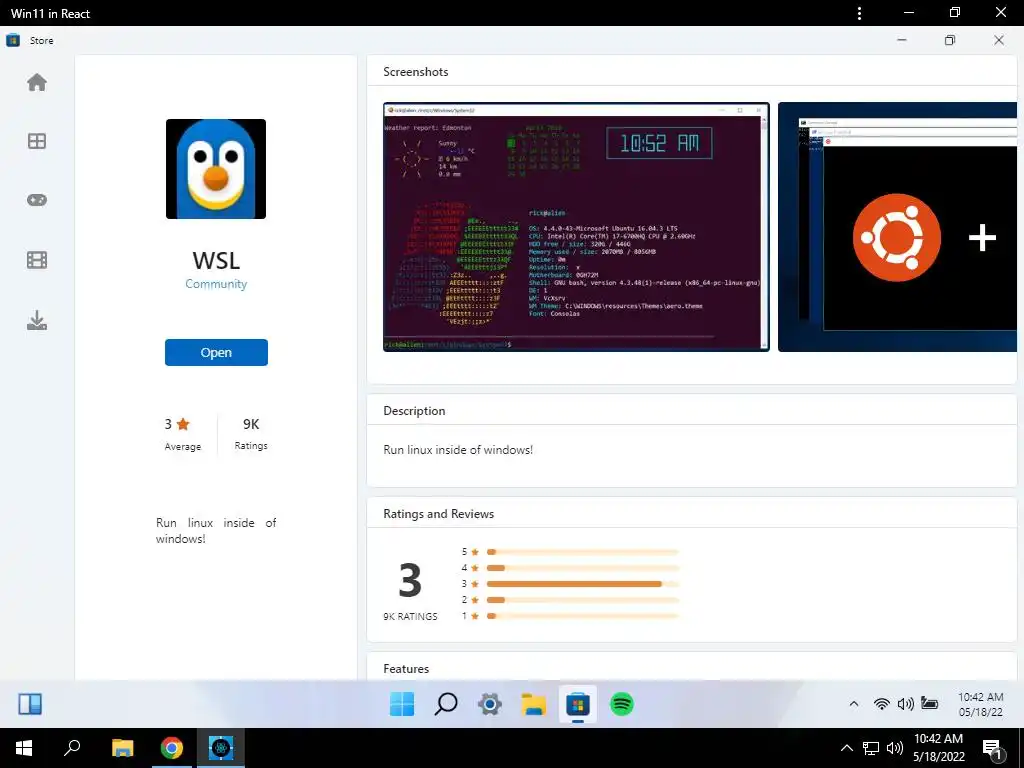Viewport: 1024px width, 768px height.
Task: Show hidden icons chevron in the Win11 tray
Action: tap(854, 704)
